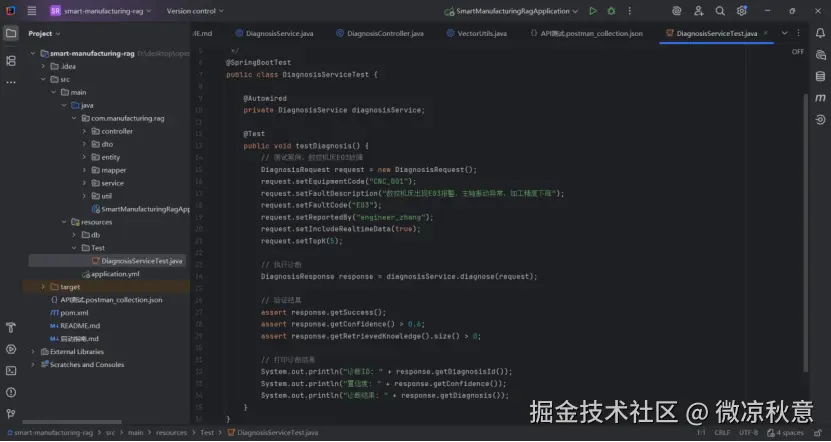Open Terminal tool window
This screenshot has width=831, height=442.
tap(11, 370)
